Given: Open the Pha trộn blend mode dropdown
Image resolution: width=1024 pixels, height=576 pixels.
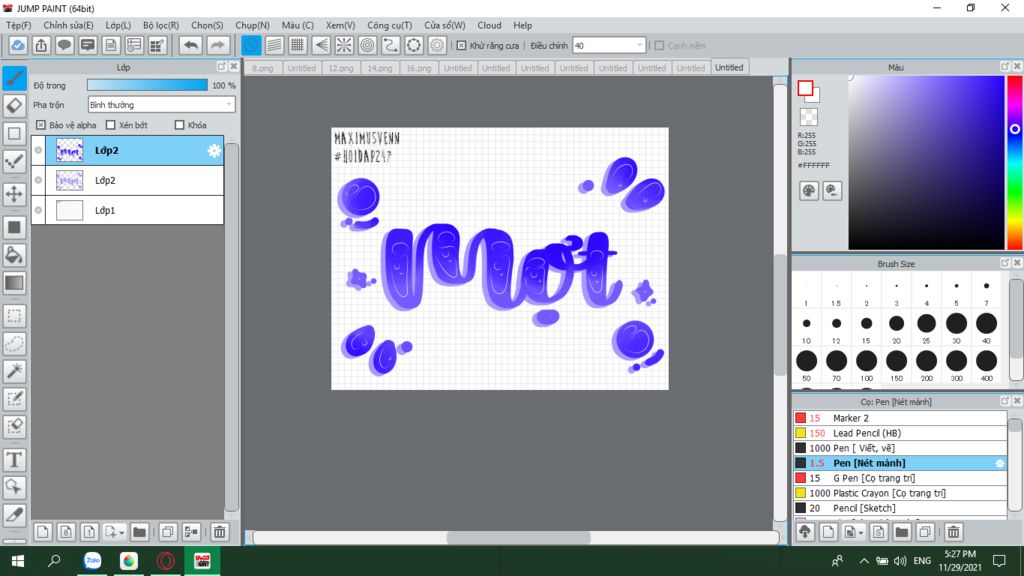Looking at the screenshot, I should click(x=161, y=104).
